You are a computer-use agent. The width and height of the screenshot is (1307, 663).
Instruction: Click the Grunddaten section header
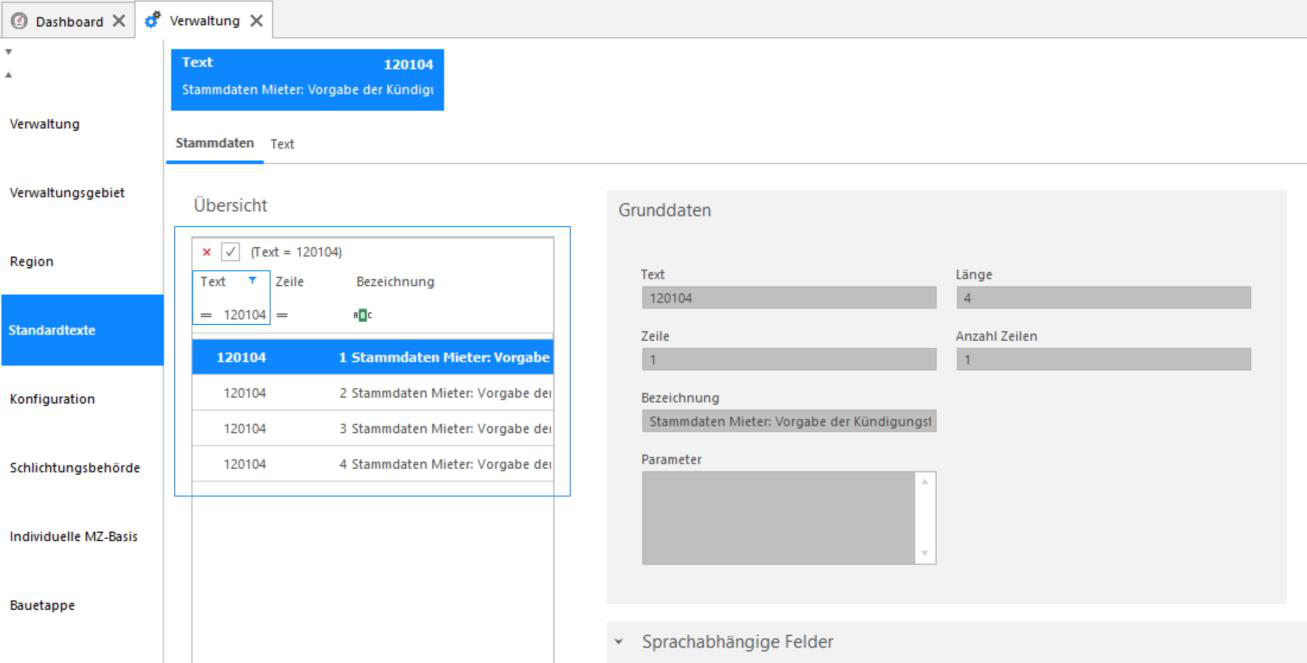coord(664,211)
